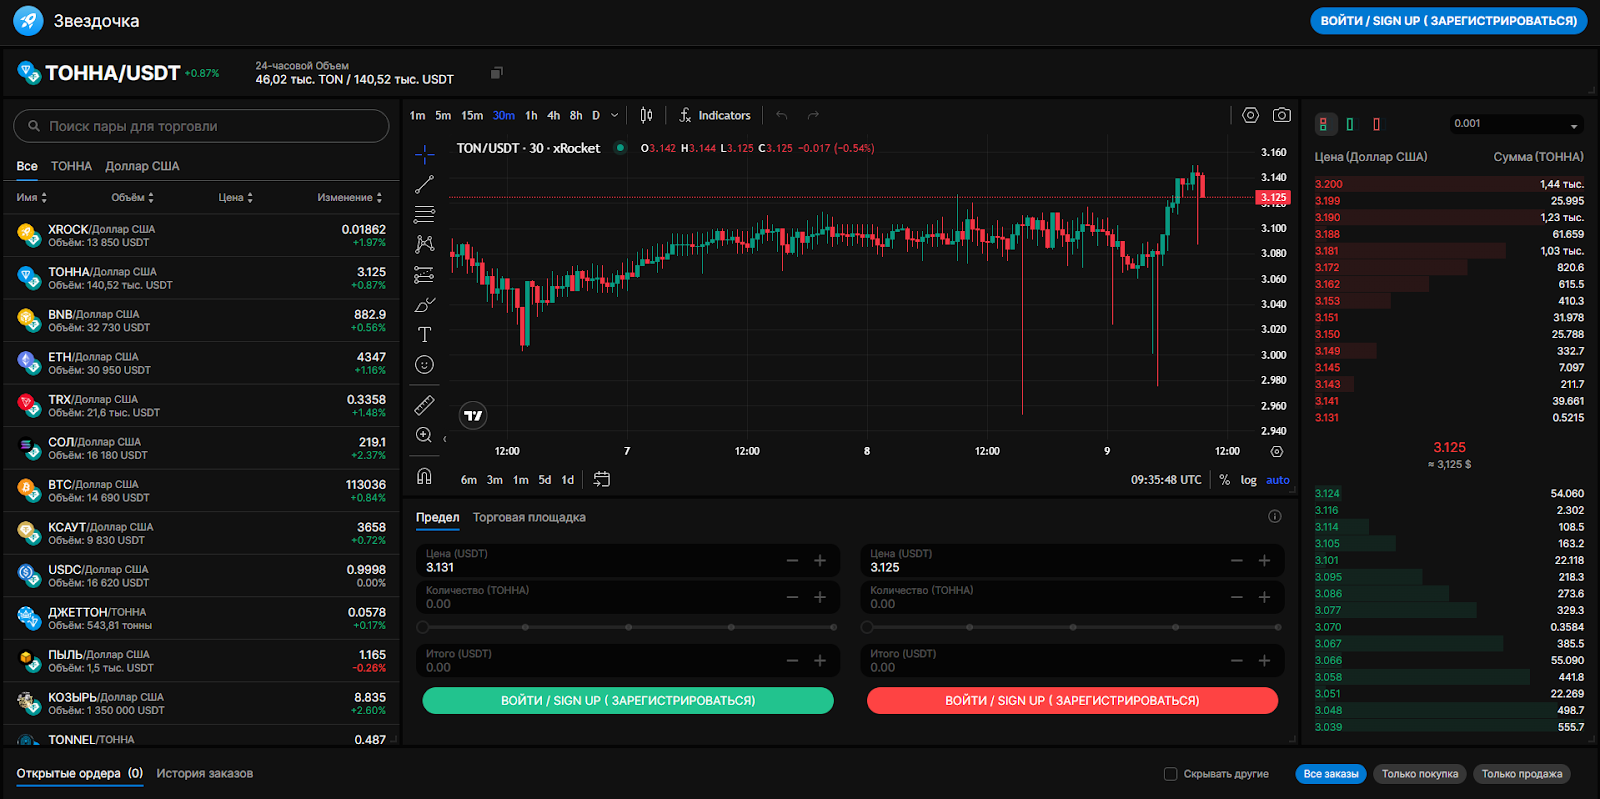1600x799 pixels.
Task: Expand the chart timeframe dropdown chevron
Action: point(615,115)
